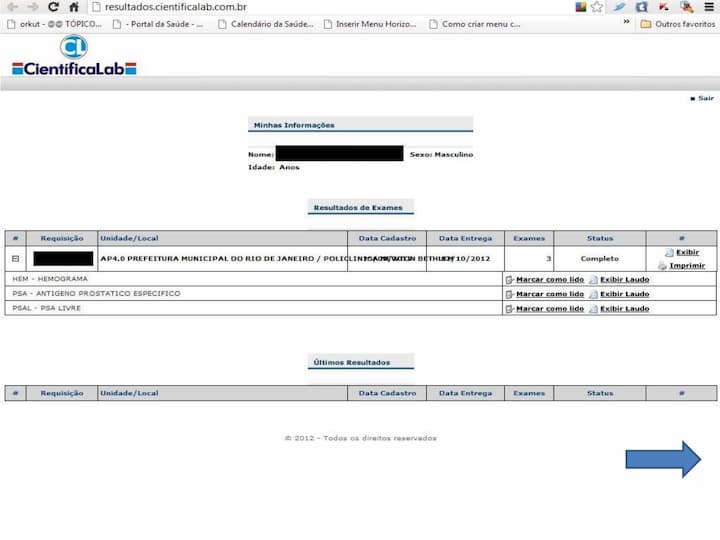This screenshot has height=540, width=720.
Task: Open the Chrome hamburger menu
Action: pyautogui.click(x=709, y=7)
